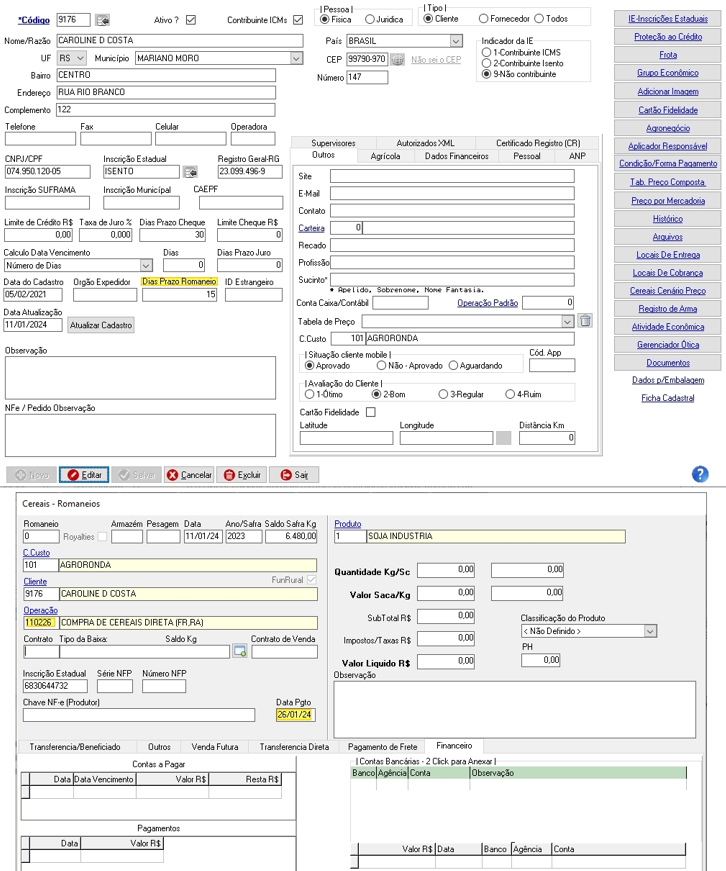This screenshot has height=871, width=726.
Task: Switch to the Supervisores tab
Action: [333, 143]
